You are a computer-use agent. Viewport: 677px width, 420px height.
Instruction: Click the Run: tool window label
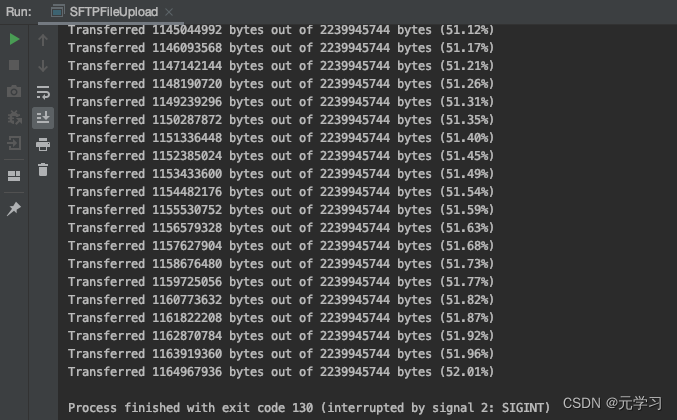(19, 12)
